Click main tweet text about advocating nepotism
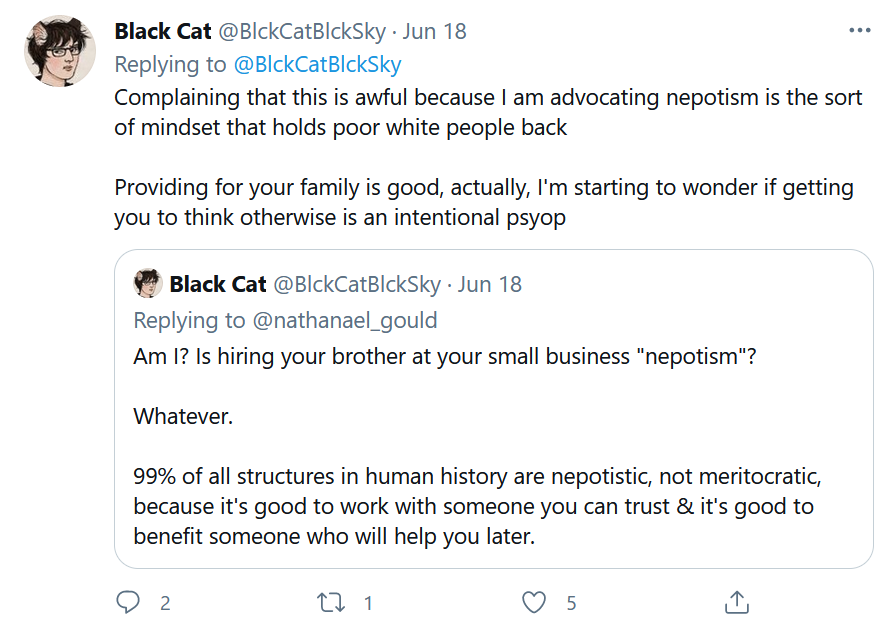886x630 pixels. (x=488, y=157)
